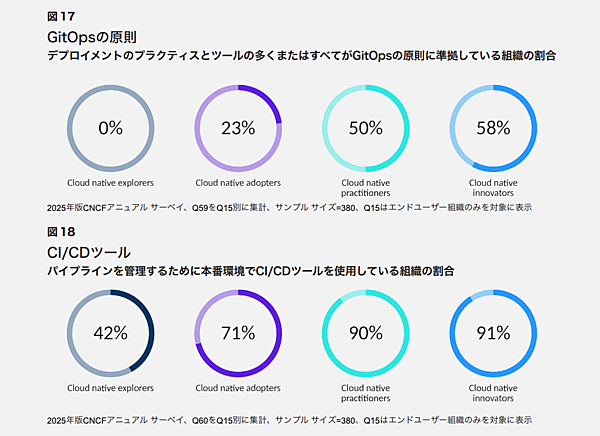600x436 pixels.
Task: Click "Cloud native adopters" label under 23% chart
Action: pos(238,184)
